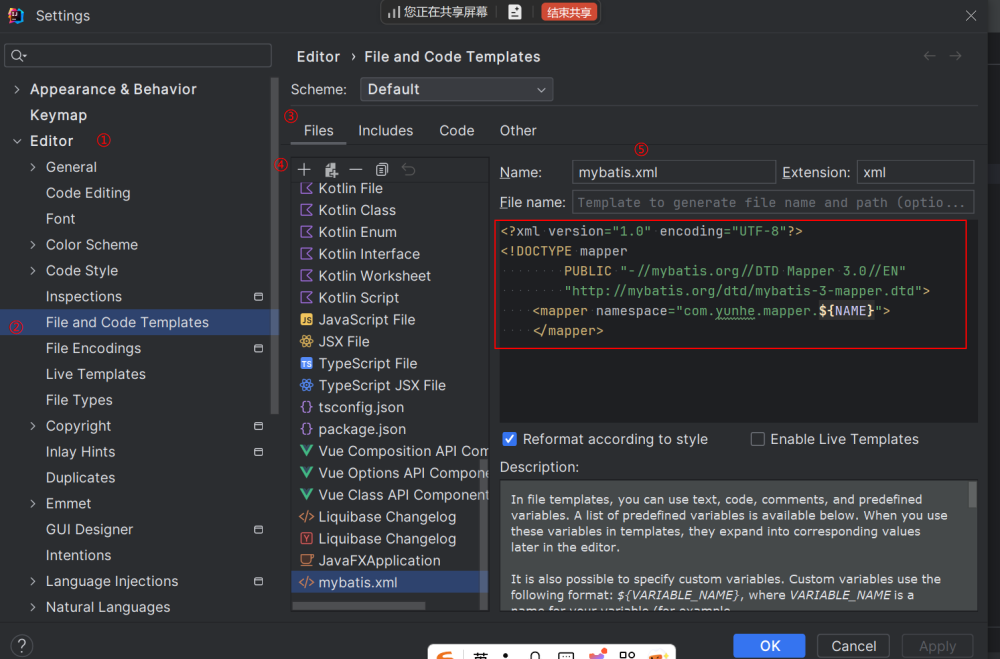Click the back navigation arrow
The width and height of the screenshot is (1000, 659).
(930, 56)
